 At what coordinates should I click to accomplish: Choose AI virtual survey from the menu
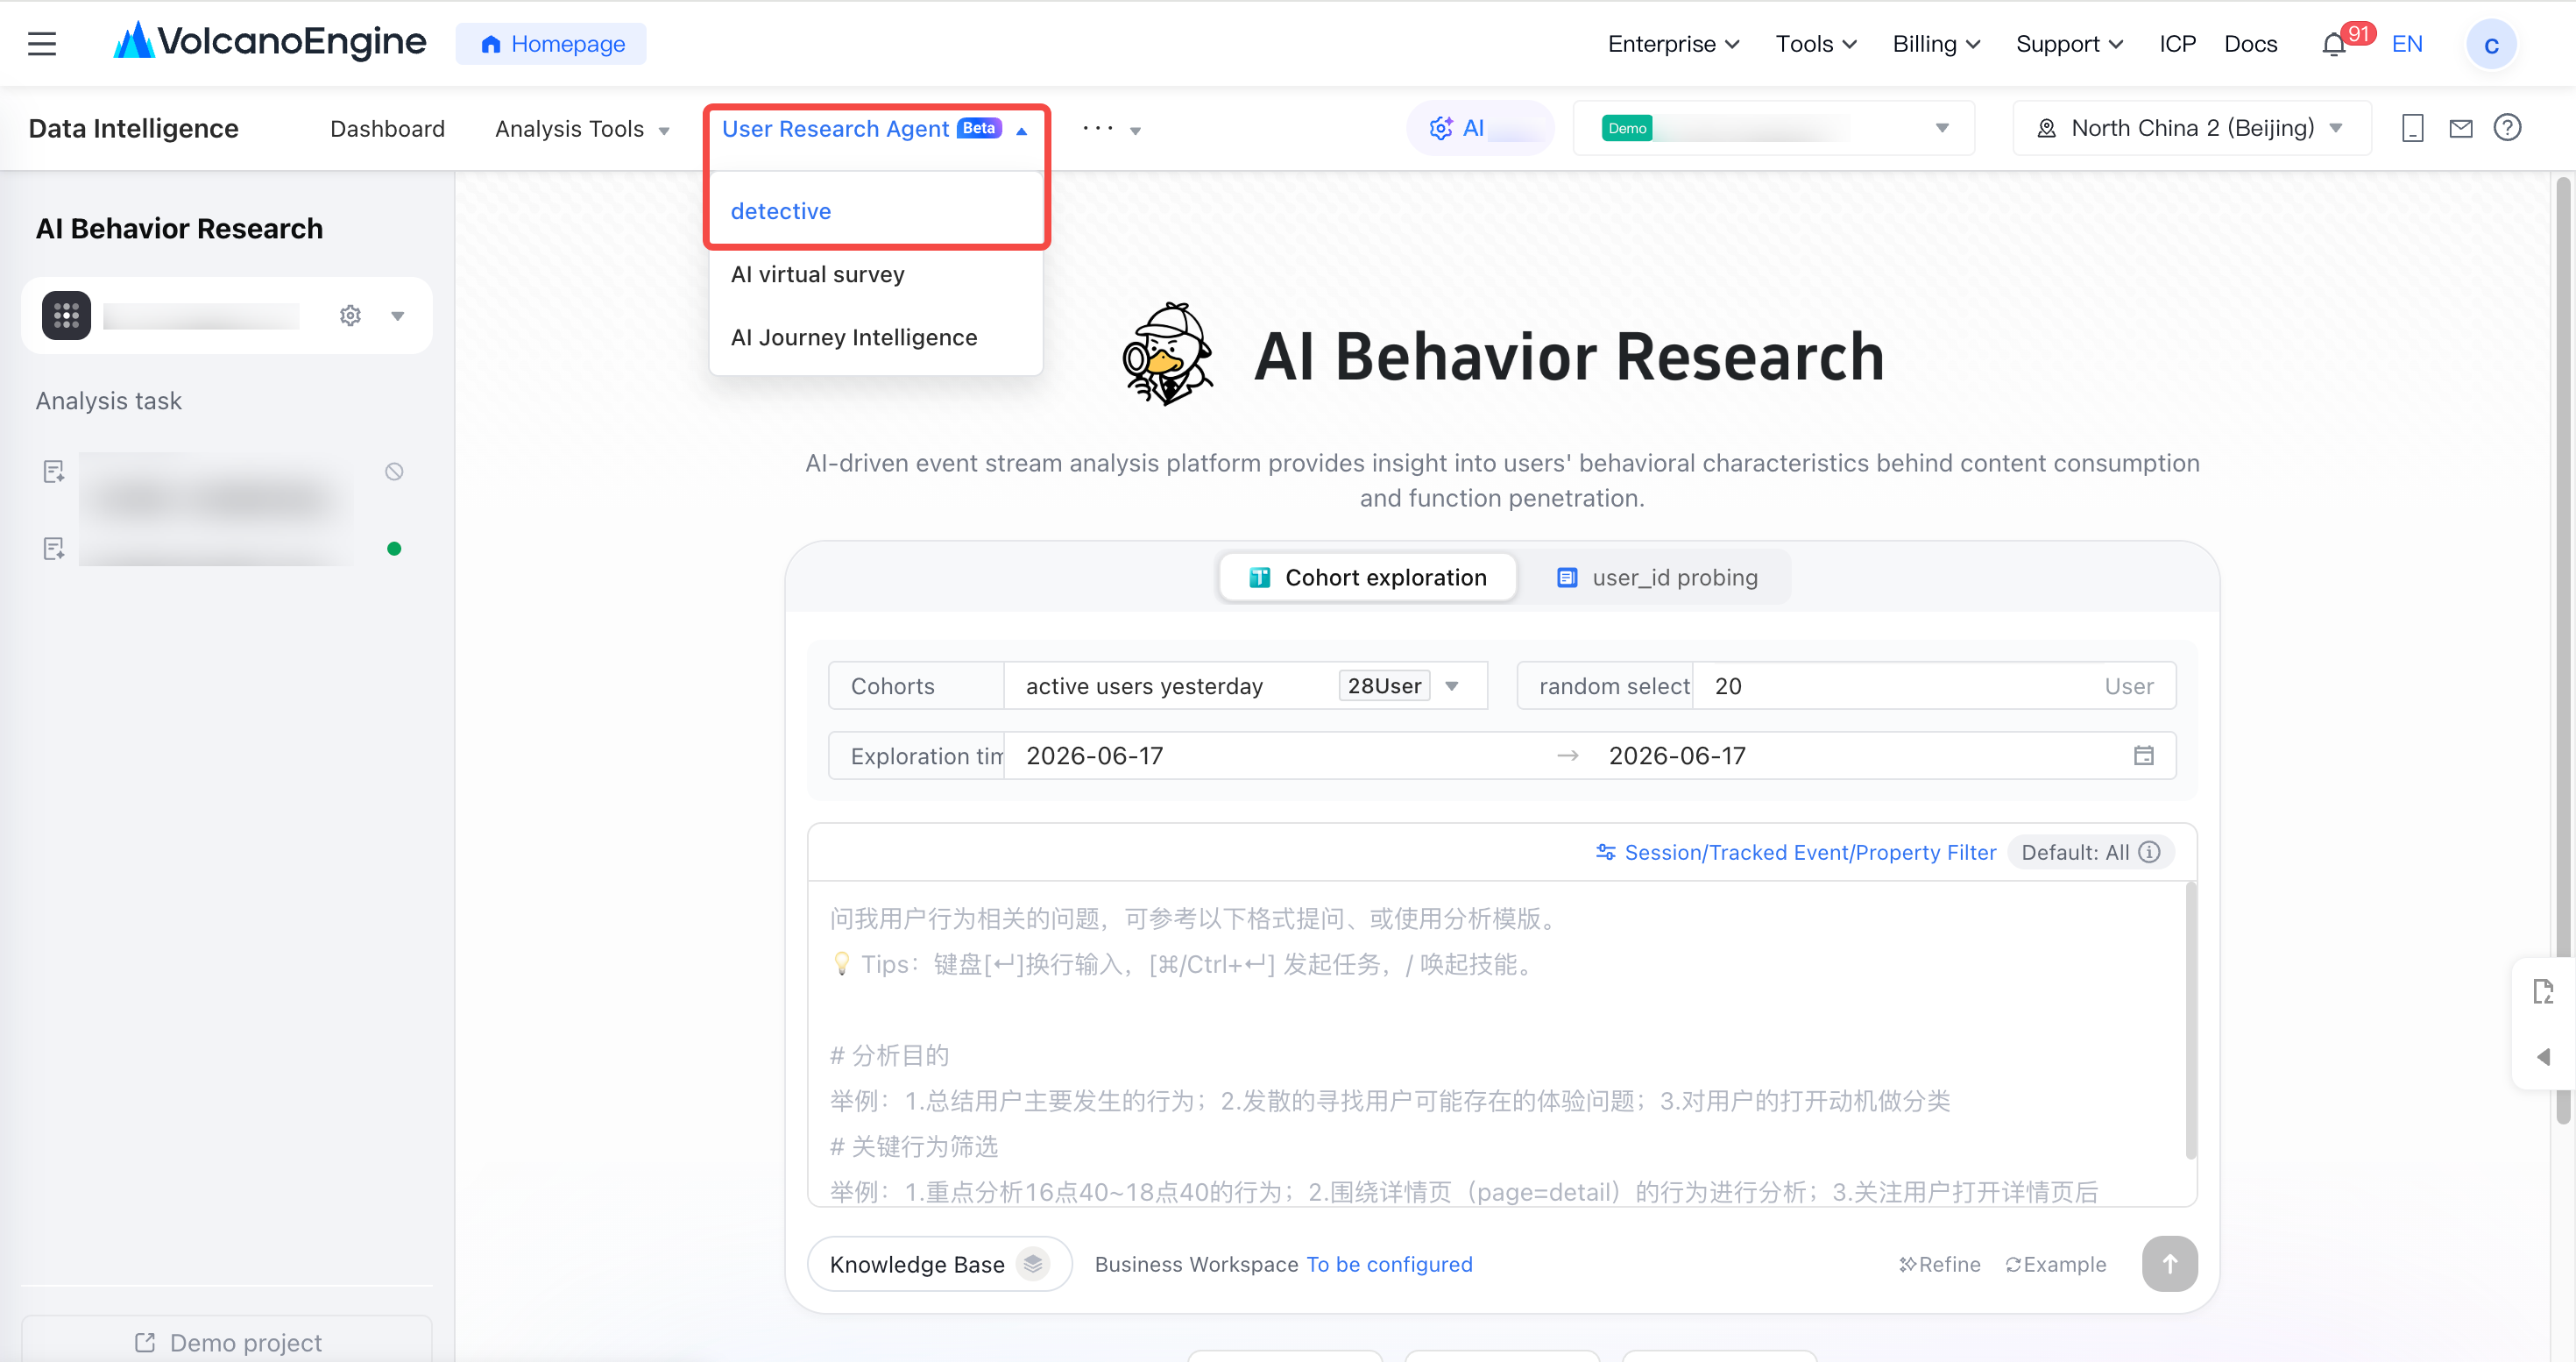click(x=817, y=274)
